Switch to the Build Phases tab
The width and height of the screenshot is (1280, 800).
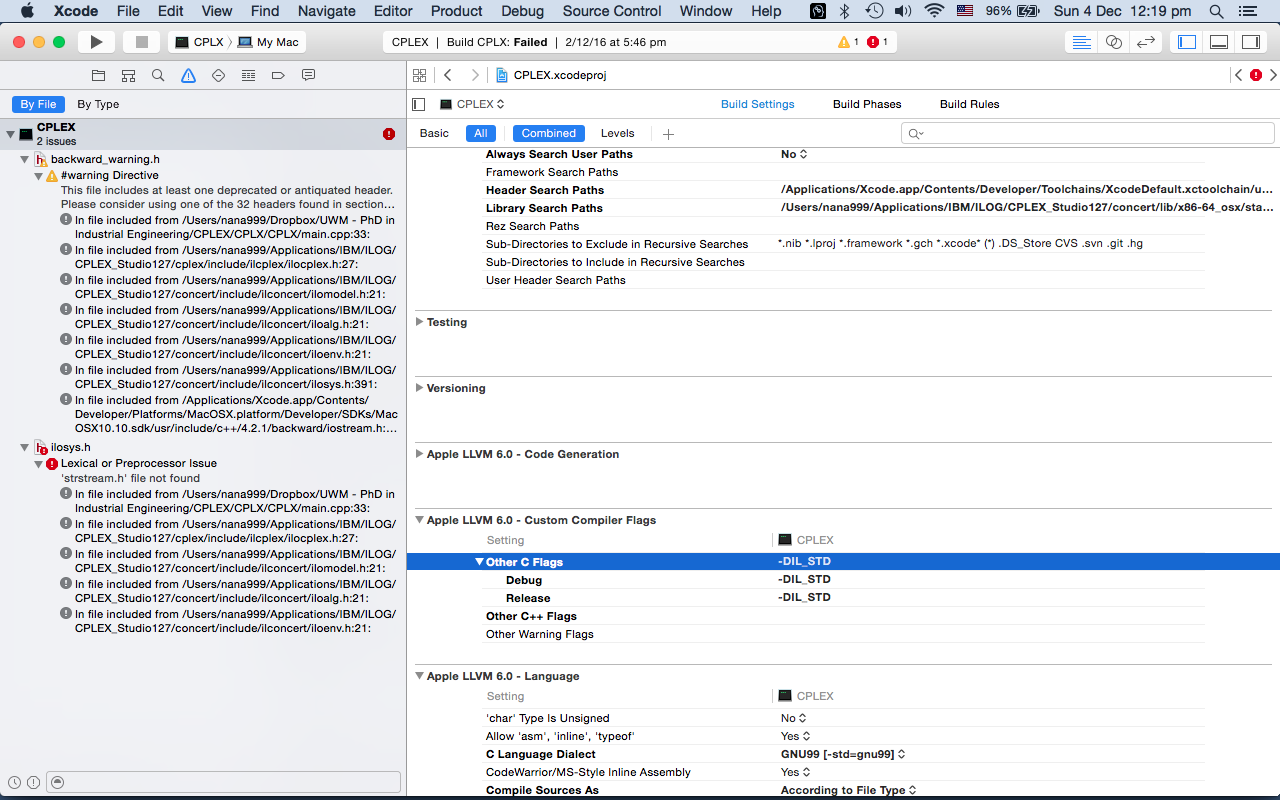867,104
